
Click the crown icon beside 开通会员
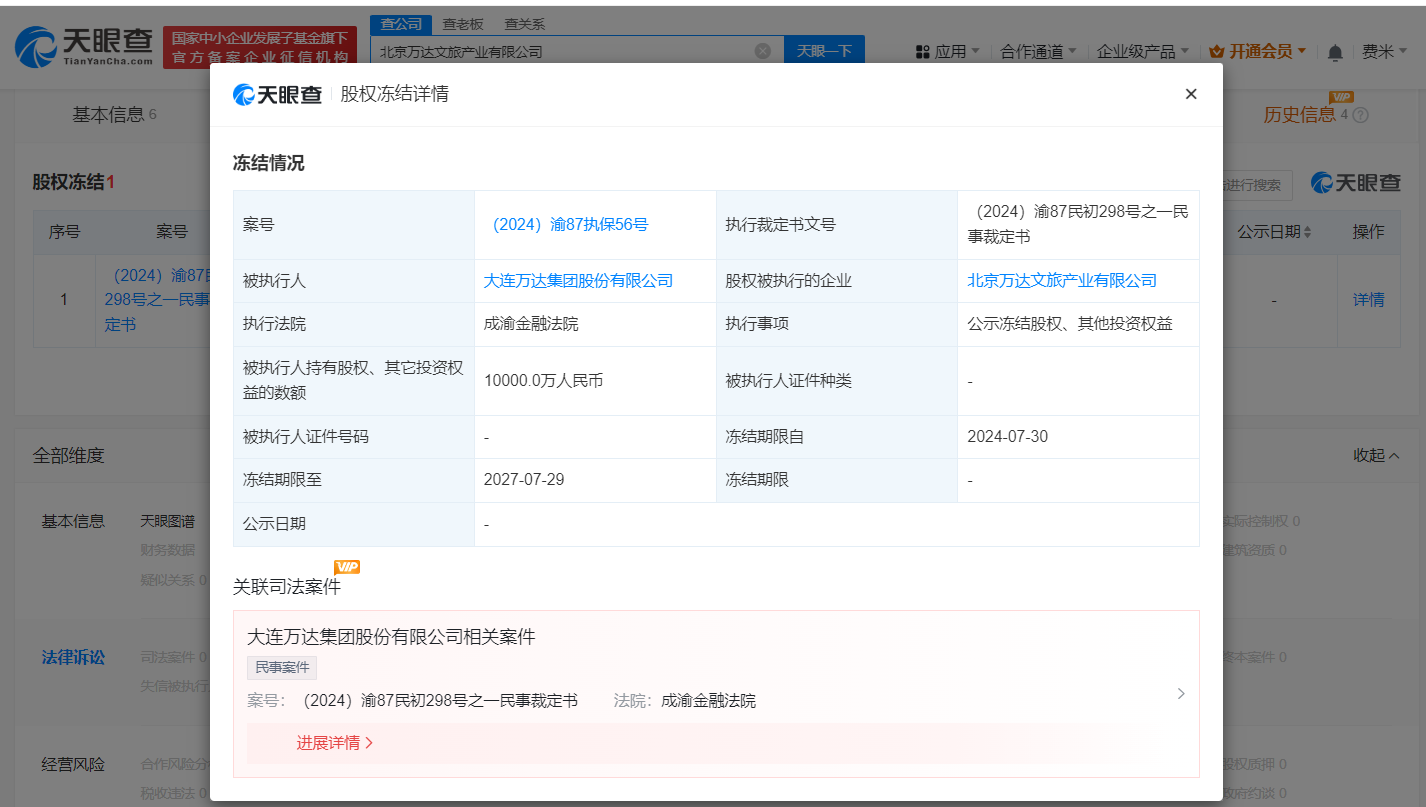pos(1217,50)
